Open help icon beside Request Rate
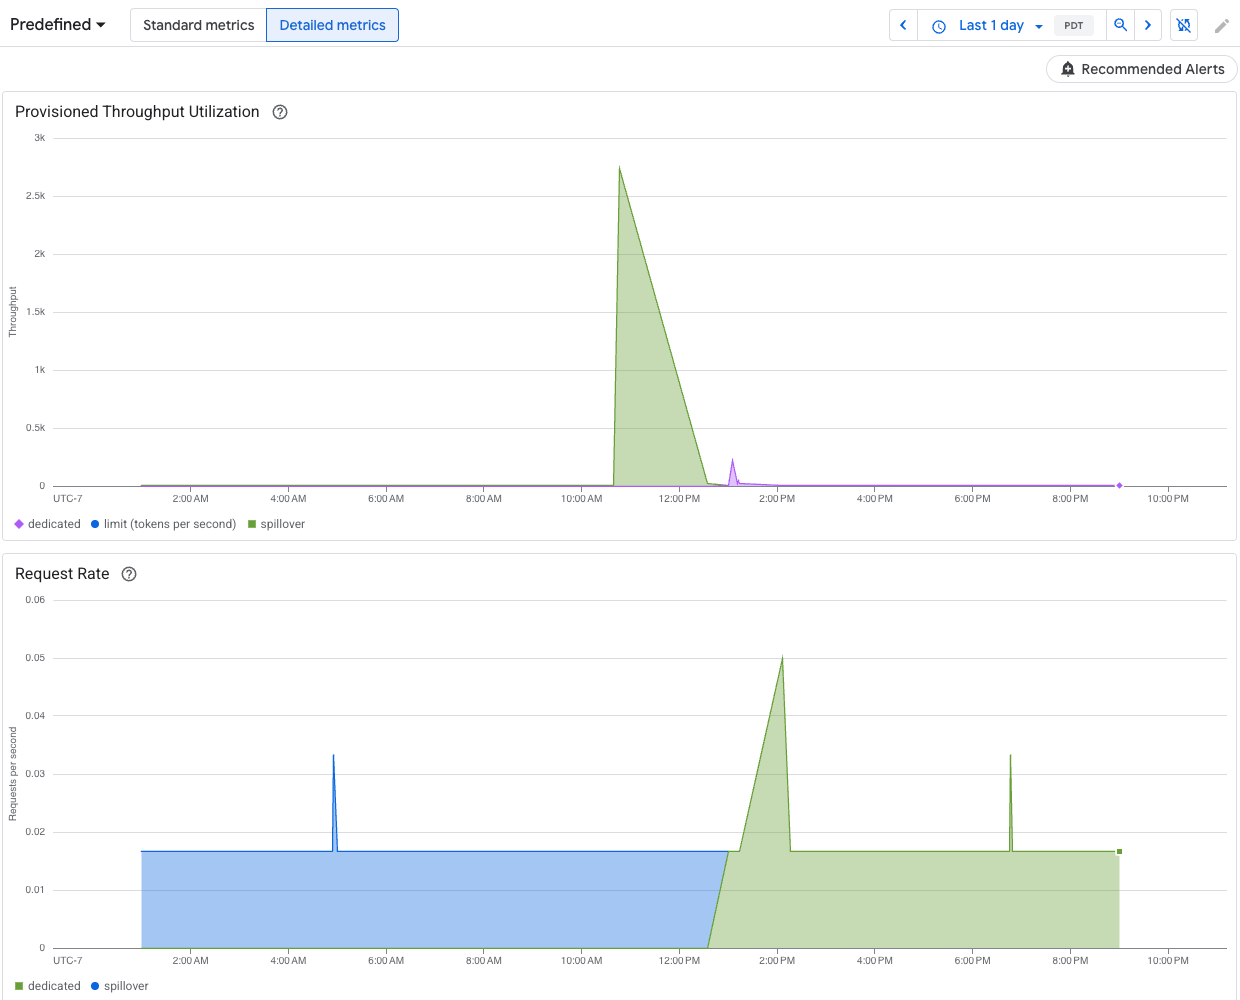The height and width of the screenshot is (1000, 1240). coord(129,574)
